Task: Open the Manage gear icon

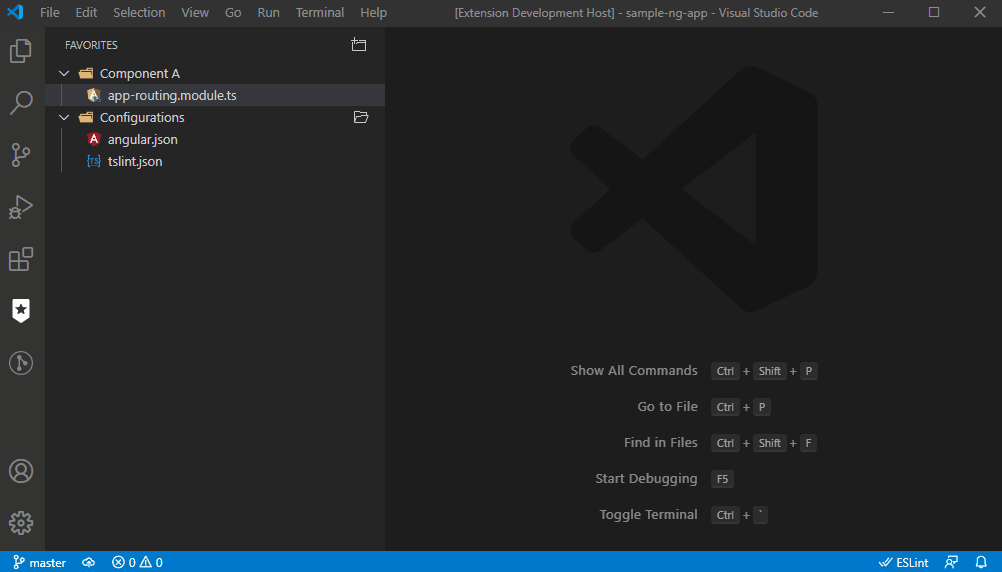Action: [x=20, y=523]
